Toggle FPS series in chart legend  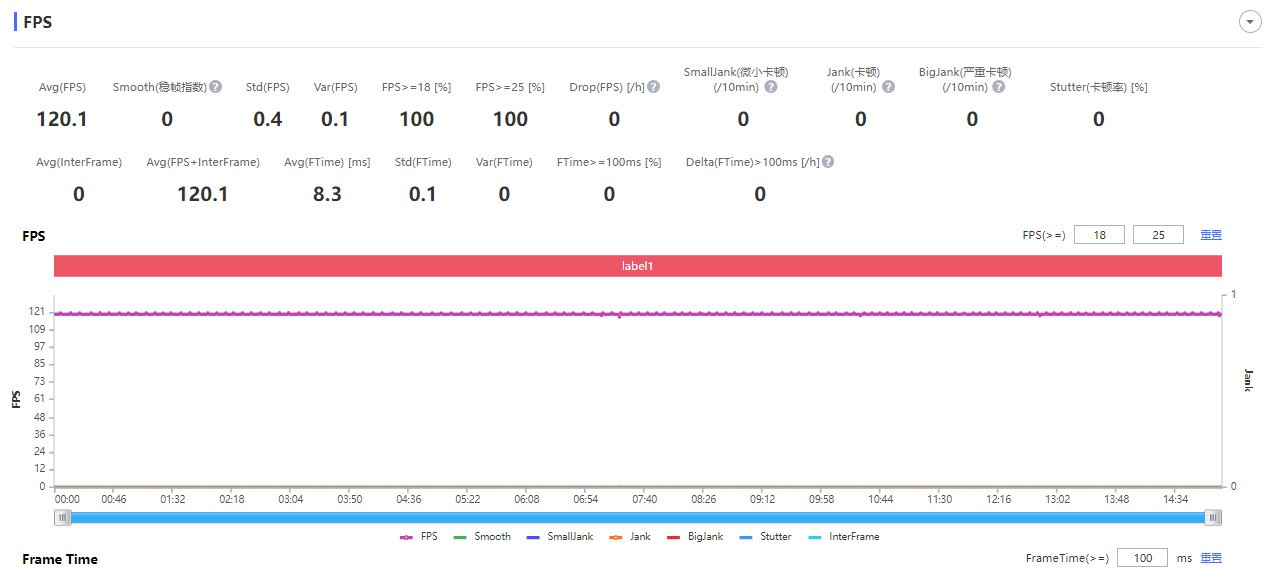coord(419,537)
